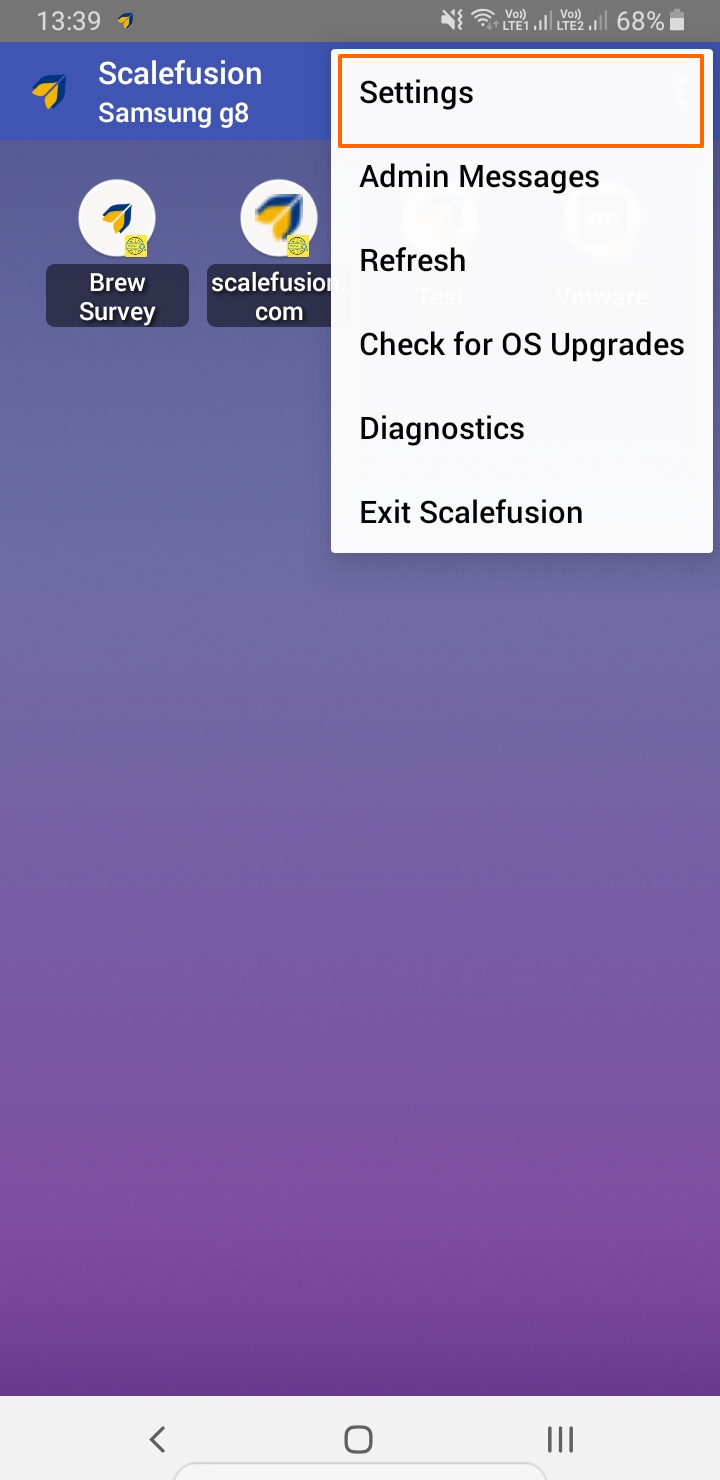Choose Refresh in the menu
Image resolution: width=720 pixels, height=1480 pixels.
point(521,261)
